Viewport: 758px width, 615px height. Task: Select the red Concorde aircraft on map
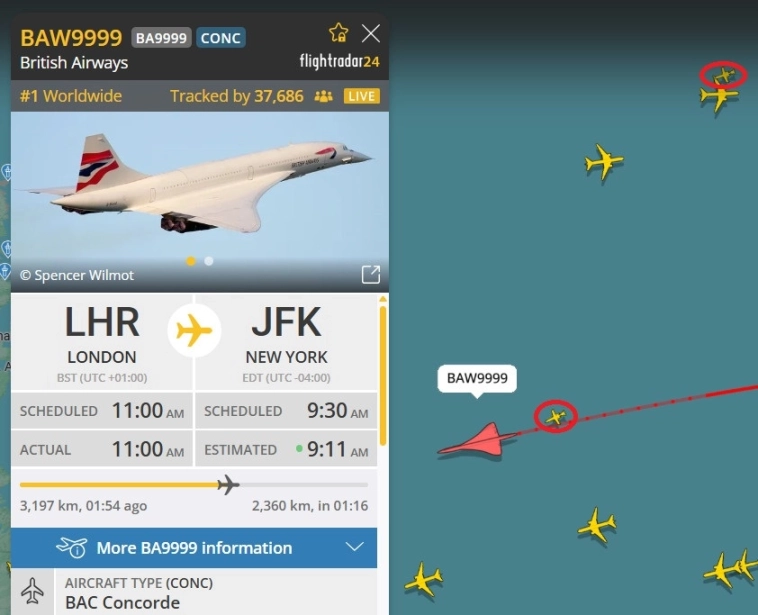[x=478, y=440]
